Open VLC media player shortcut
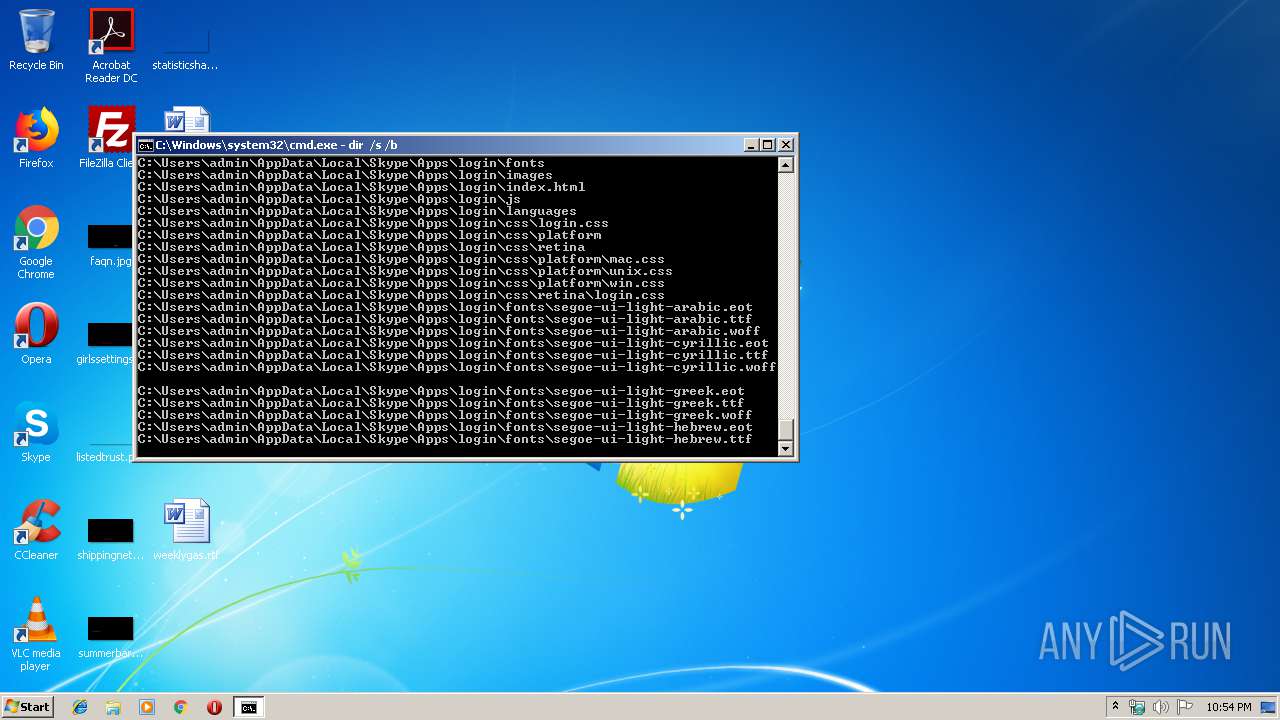Image resolution: width=1280 pixels, height=720 pixels. (x=36, y=634)
